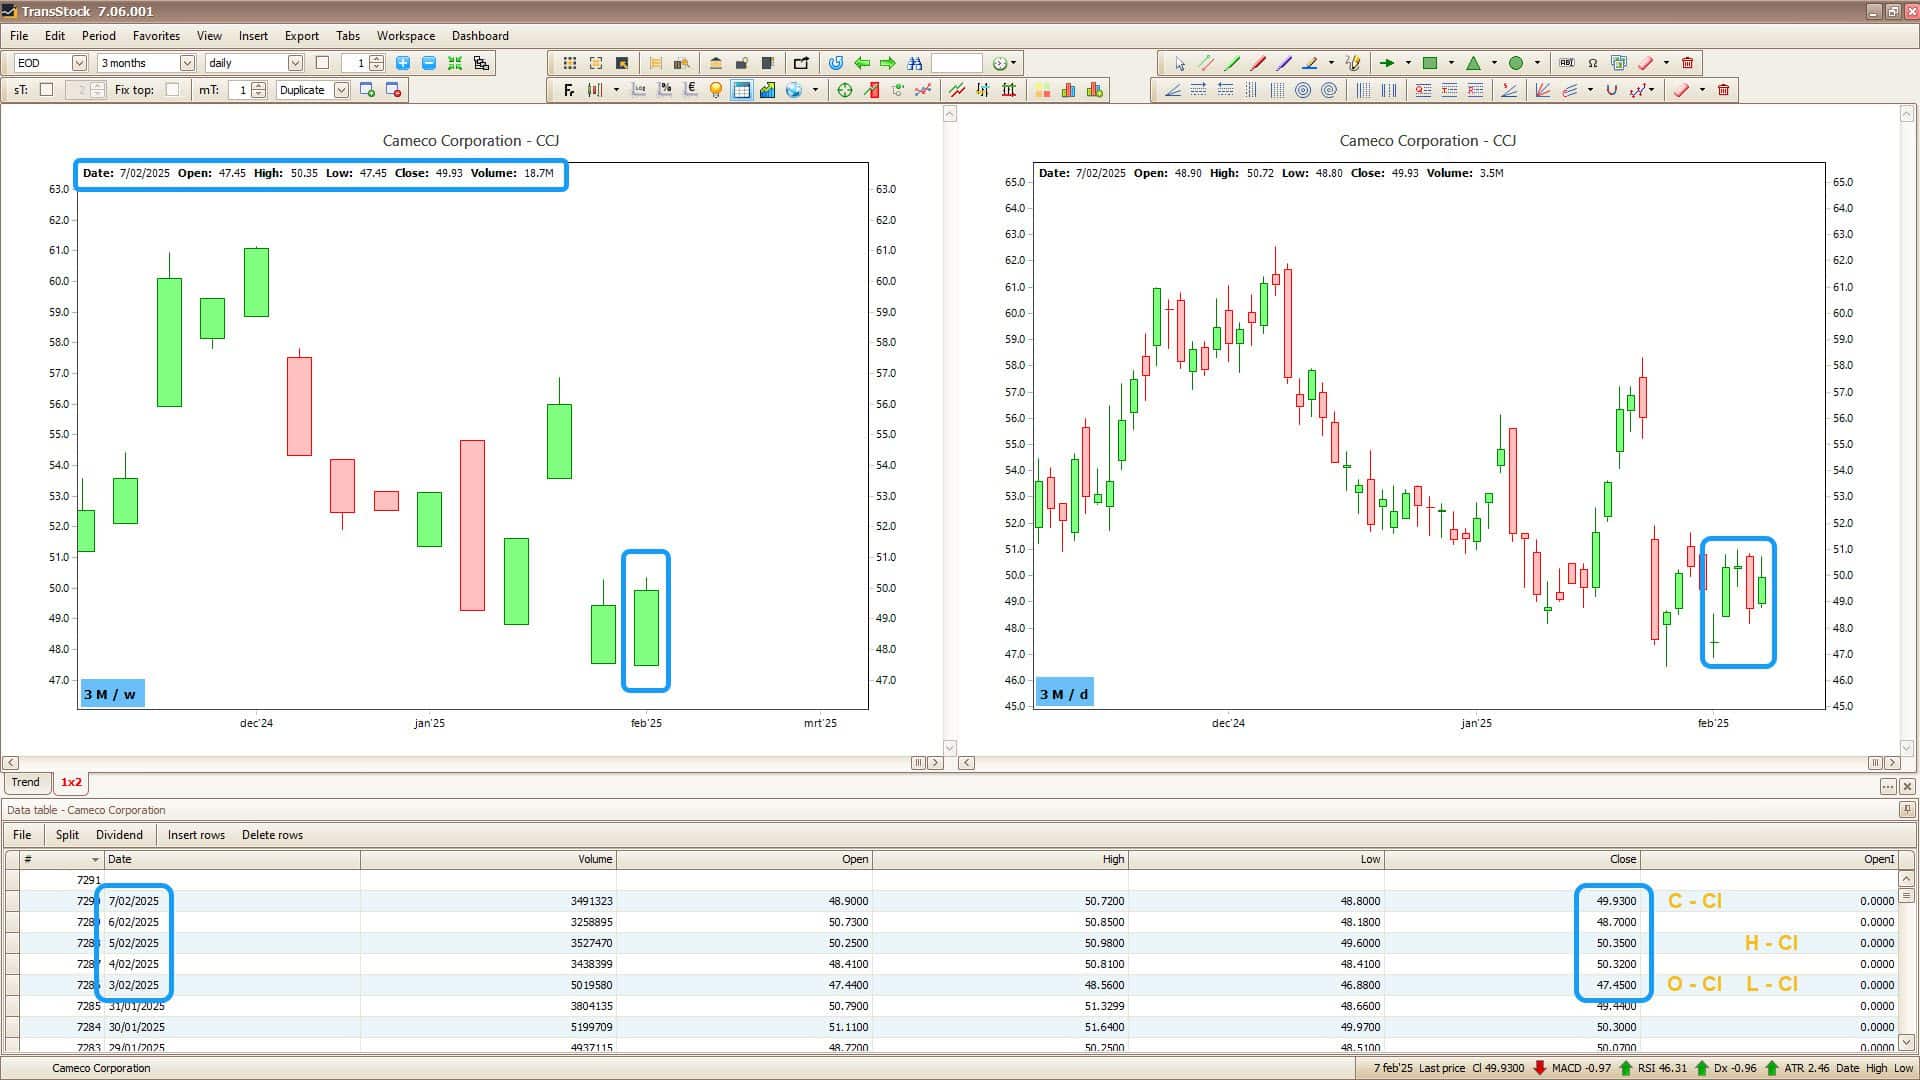Click Dividend in data table toolbar
The width and height of the screenshot is (1920, 1080).
point(119,835)
